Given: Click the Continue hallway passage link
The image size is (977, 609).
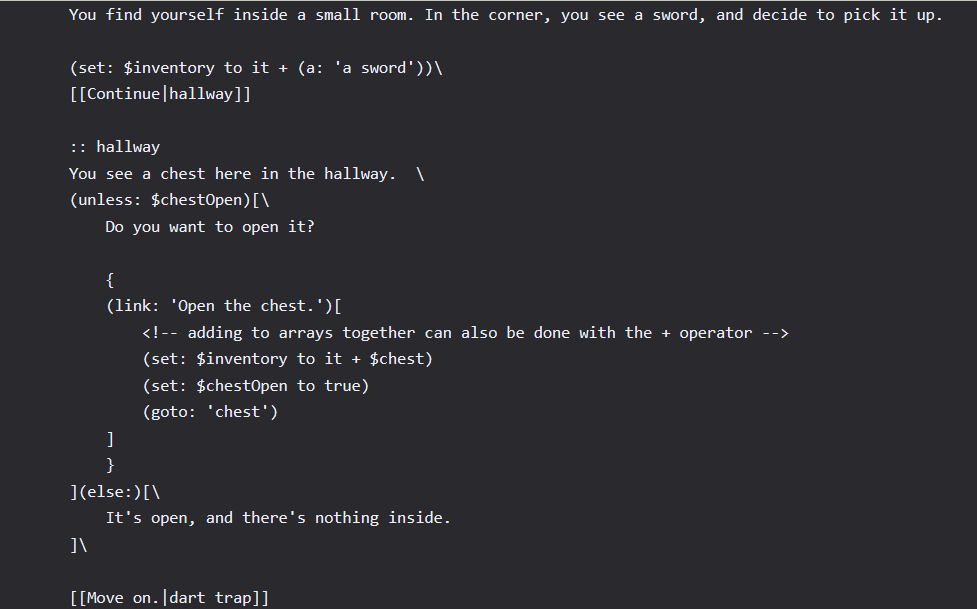Looking at the screenshot, I should tap(160, 94).
